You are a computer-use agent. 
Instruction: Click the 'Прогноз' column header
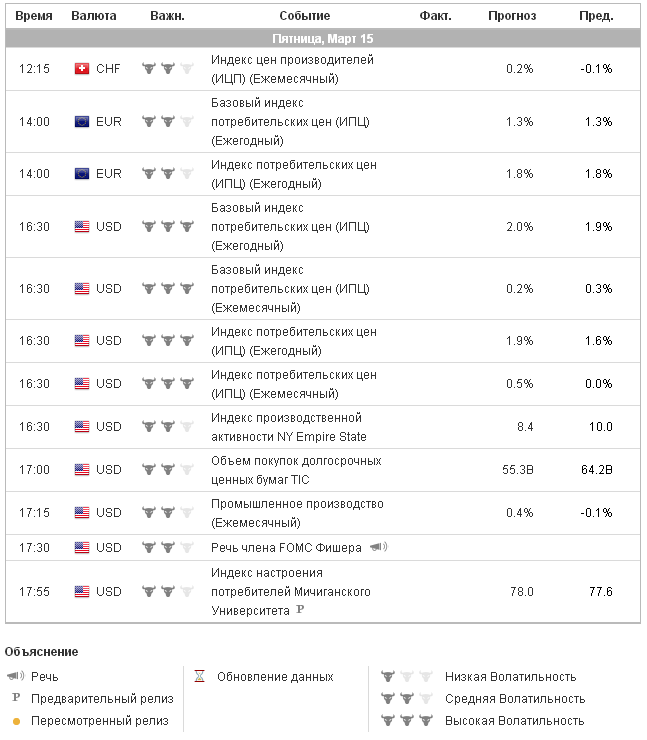512,16
